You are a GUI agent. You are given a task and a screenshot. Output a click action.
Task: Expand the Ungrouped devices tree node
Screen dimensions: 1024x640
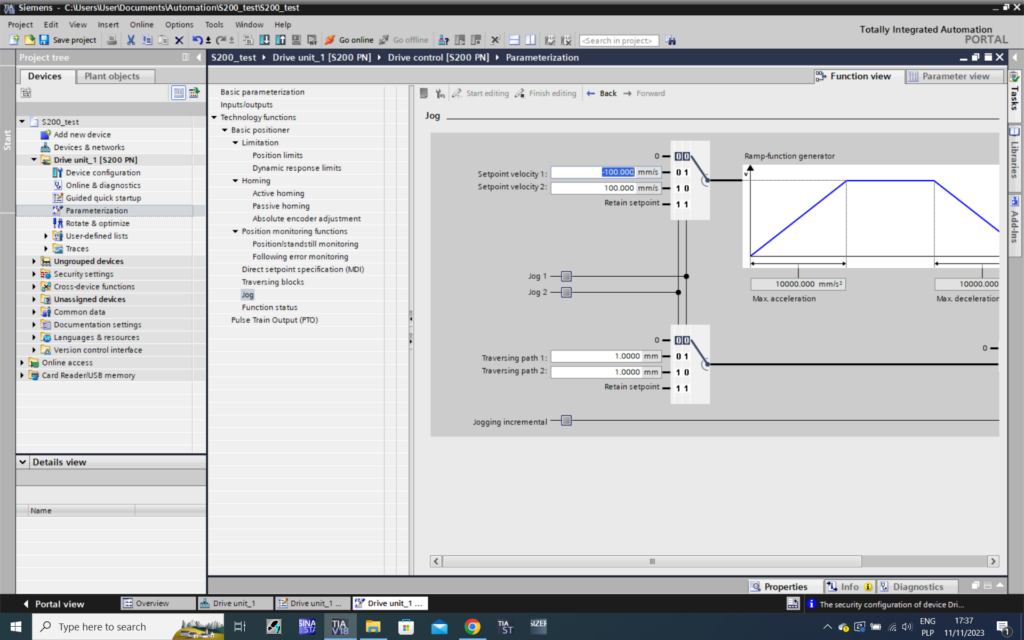coord(34,261)
